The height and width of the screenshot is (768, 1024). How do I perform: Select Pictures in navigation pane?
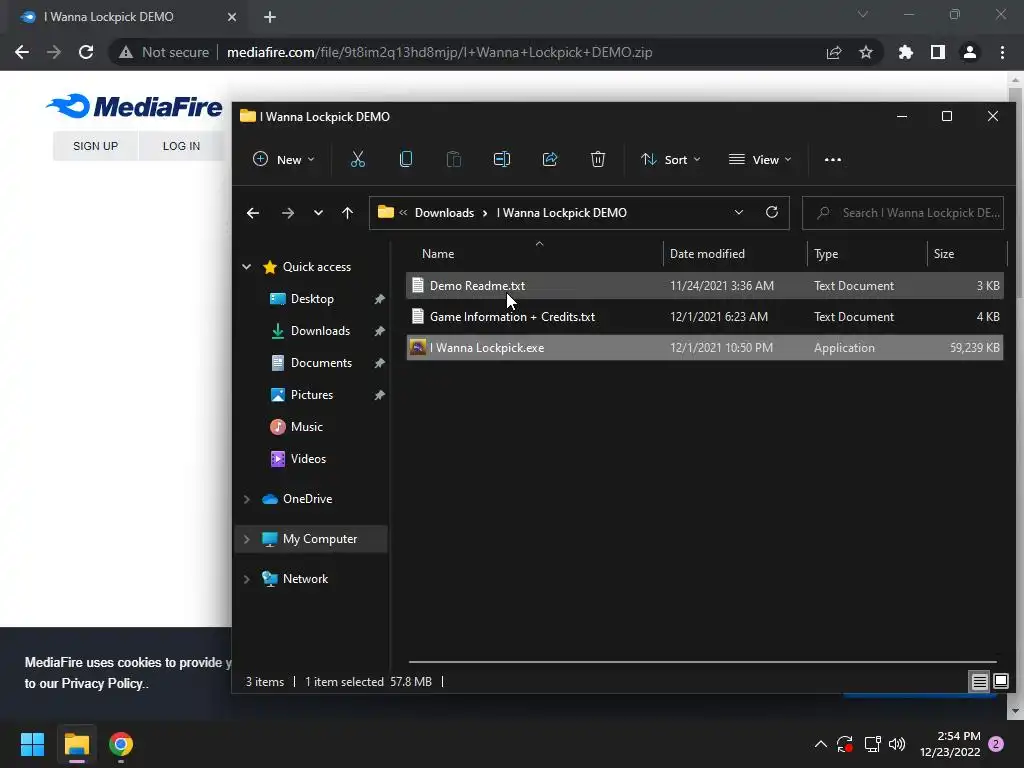pos(312,394)
